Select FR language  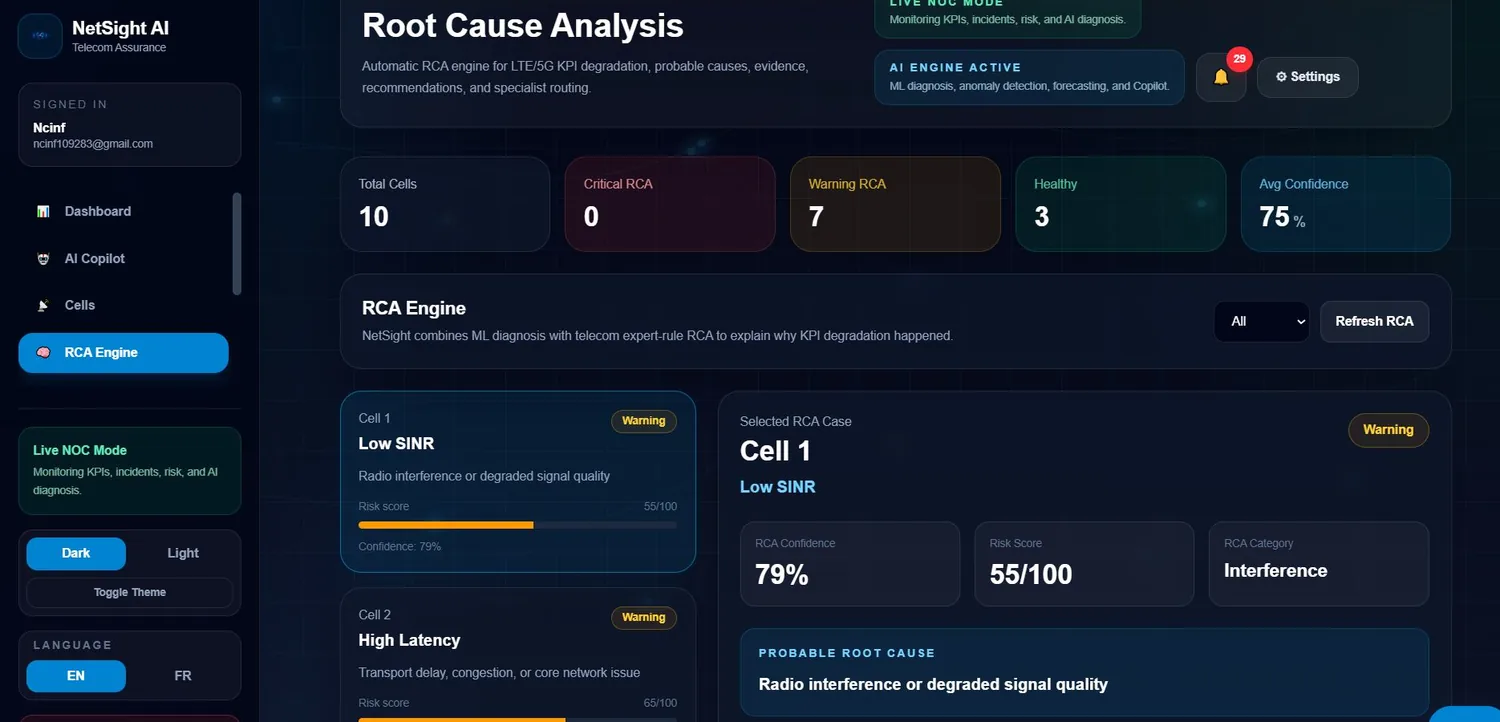click(x=183, y=676)
